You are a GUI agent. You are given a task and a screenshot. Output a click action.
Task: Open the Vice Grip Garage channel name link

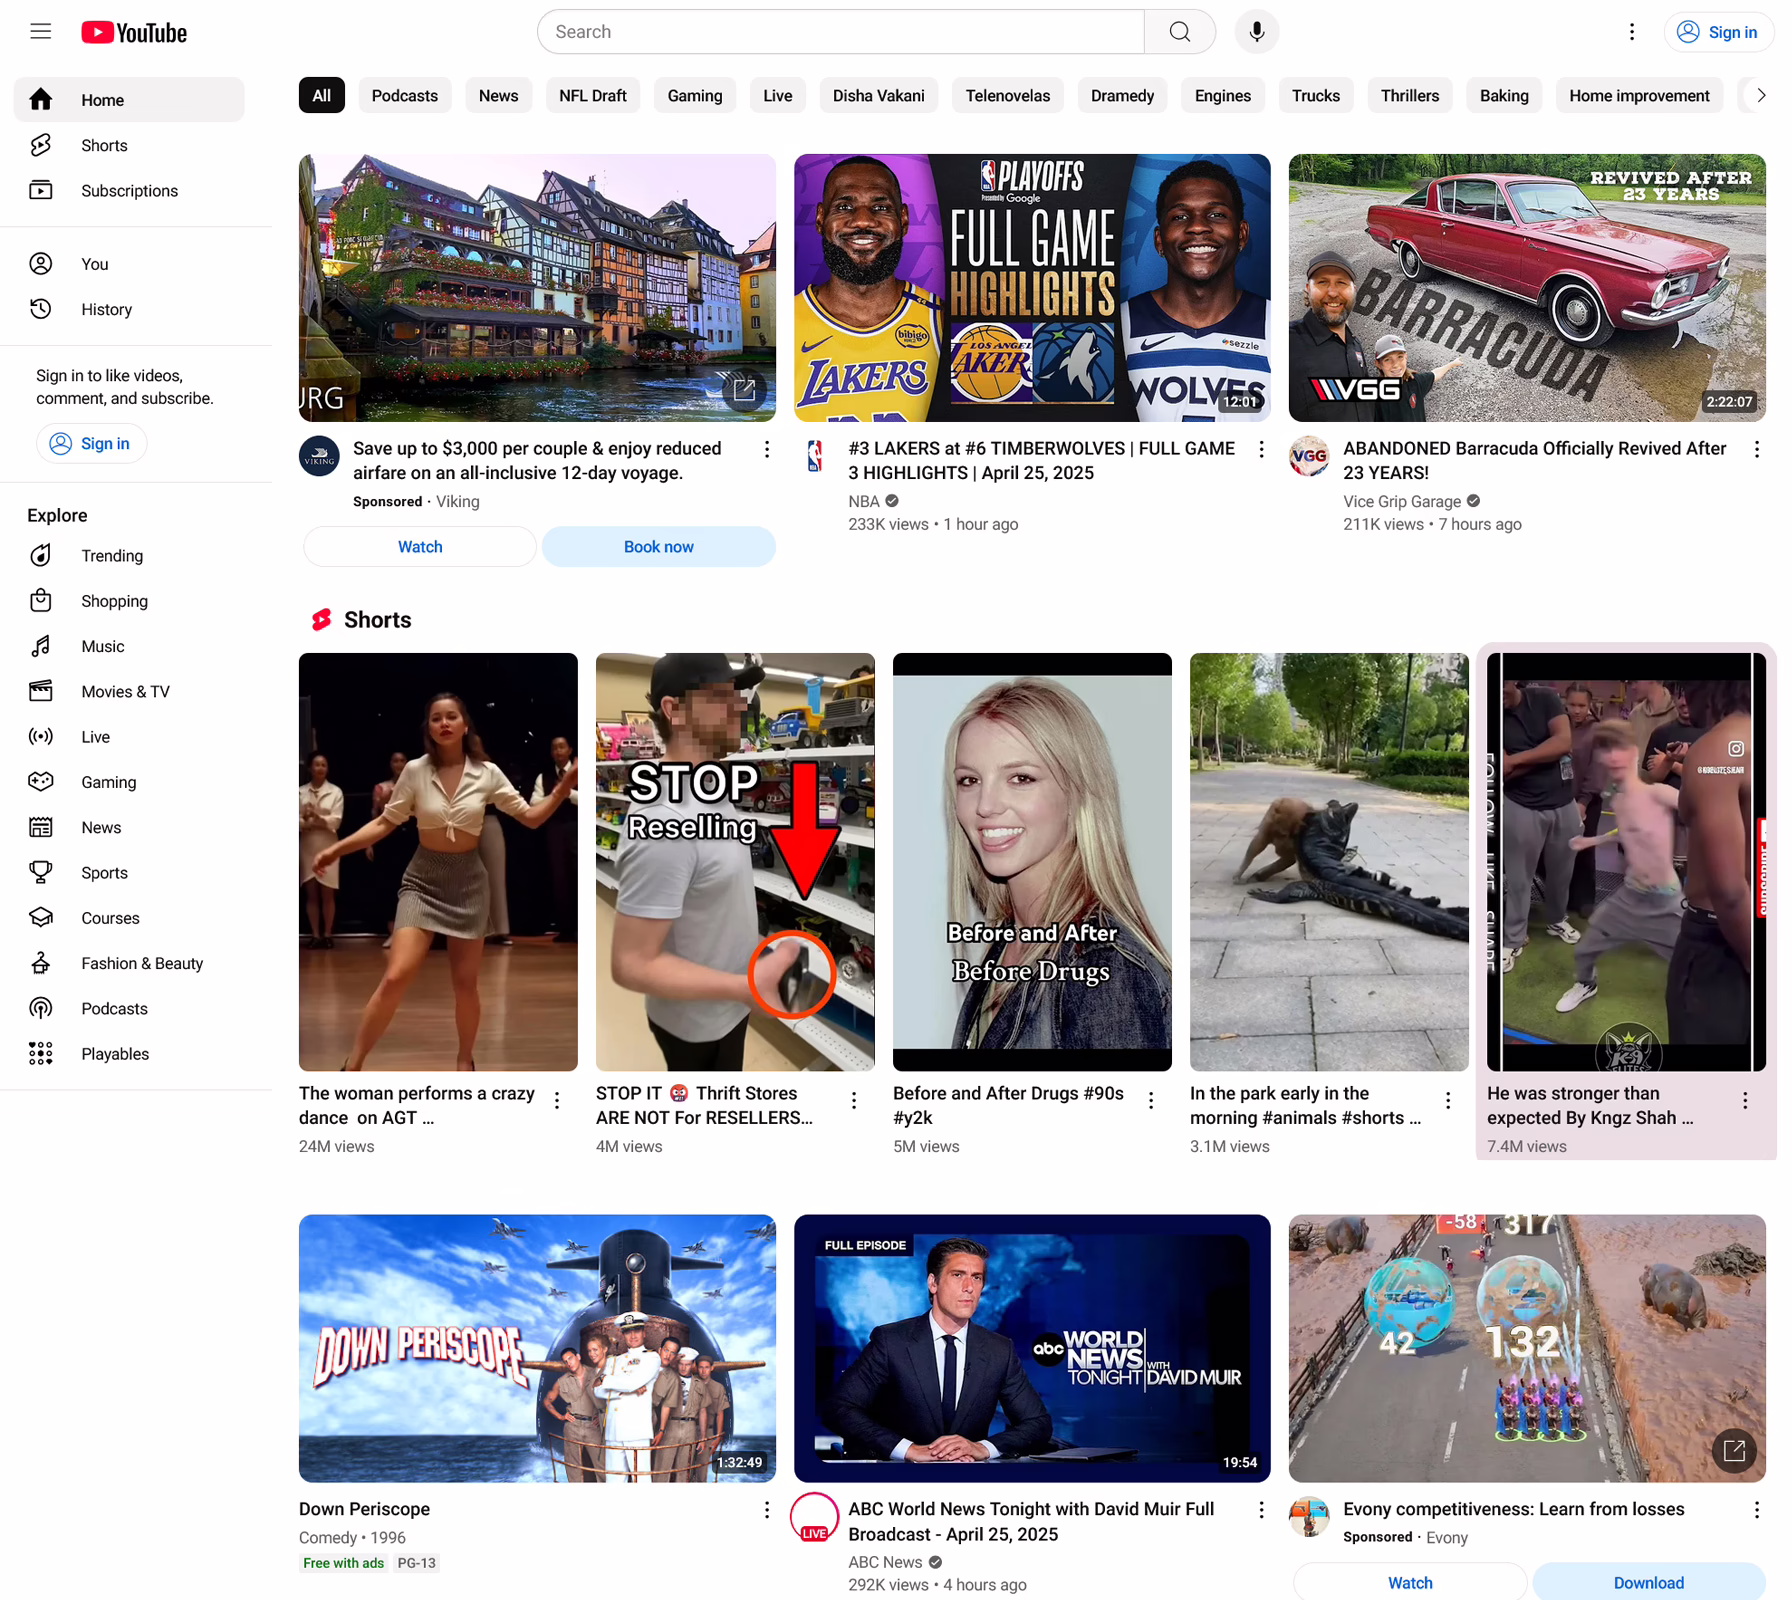pyautogui.click(x=1402, y=501)
